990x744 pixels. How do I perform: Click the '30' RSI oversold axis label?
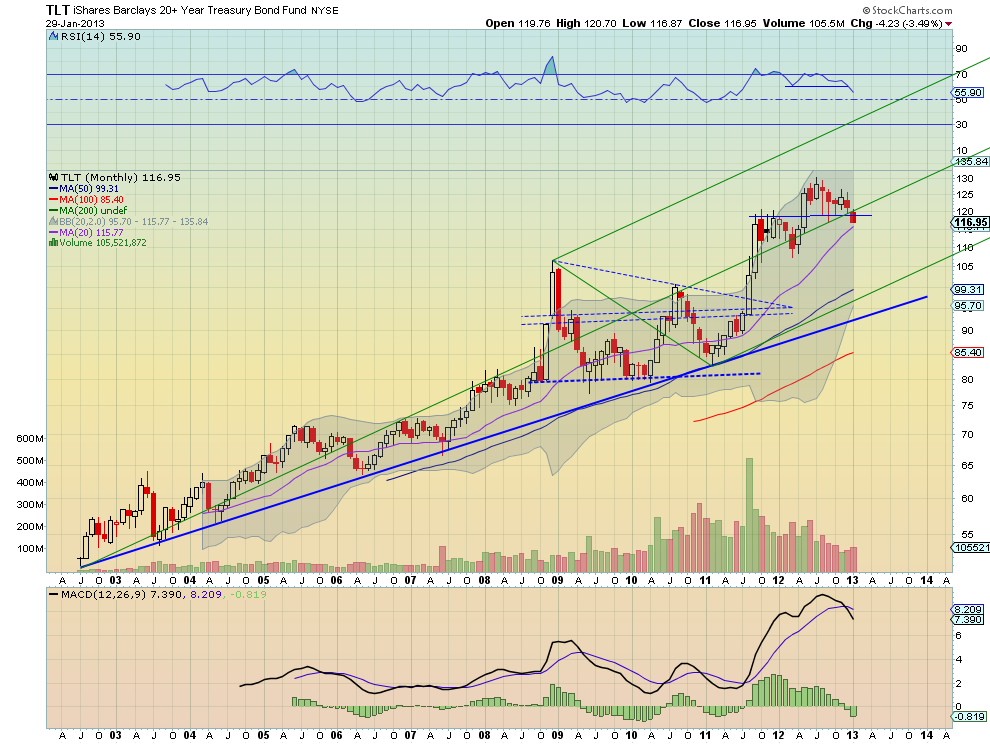tap(961, 124)
